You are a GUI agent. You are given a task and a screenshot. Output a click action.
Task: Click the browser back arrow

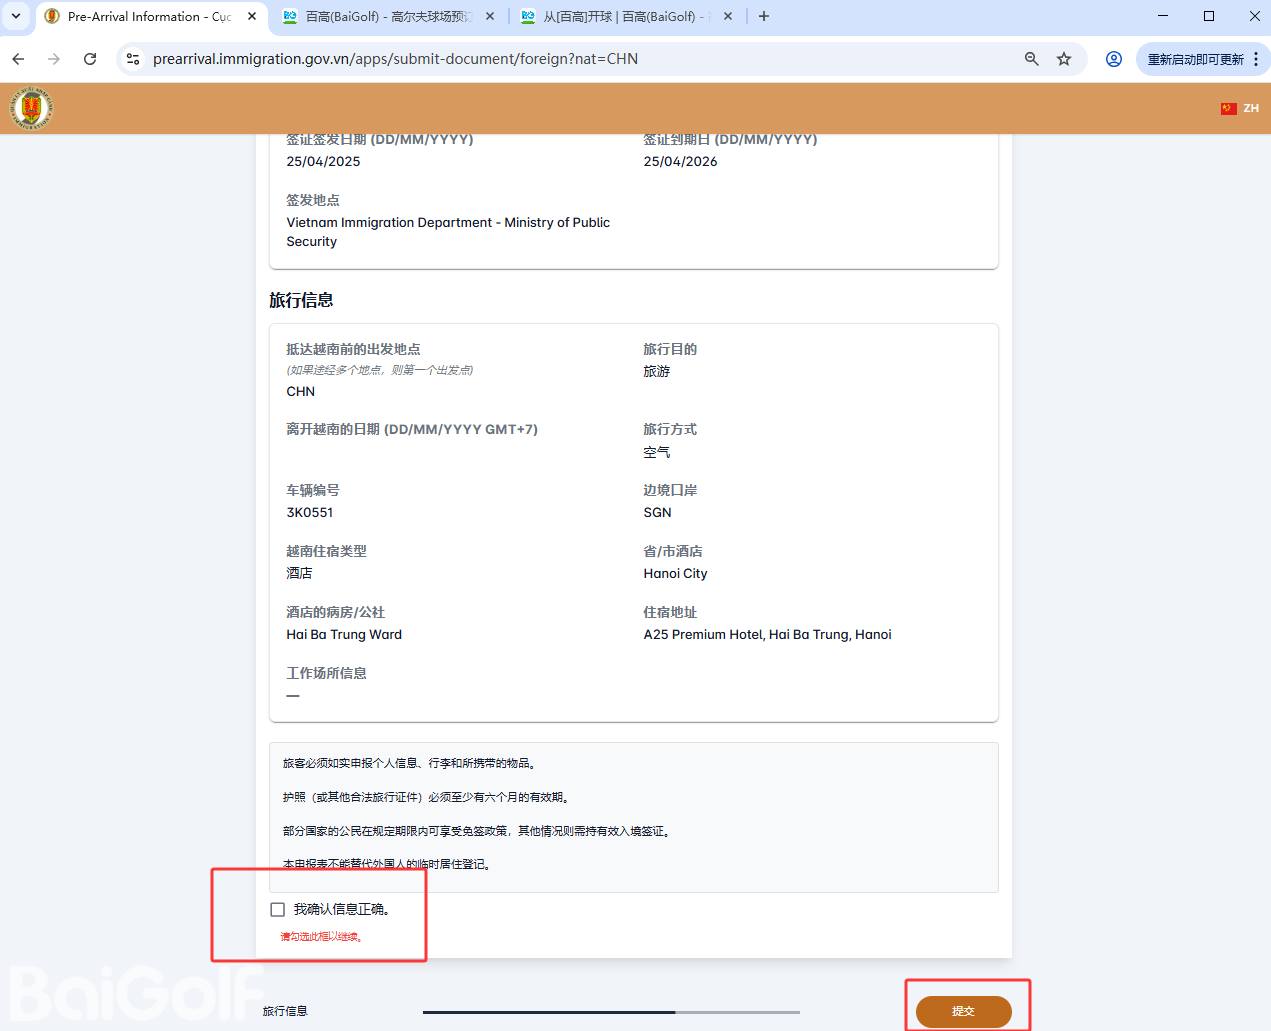18,59
